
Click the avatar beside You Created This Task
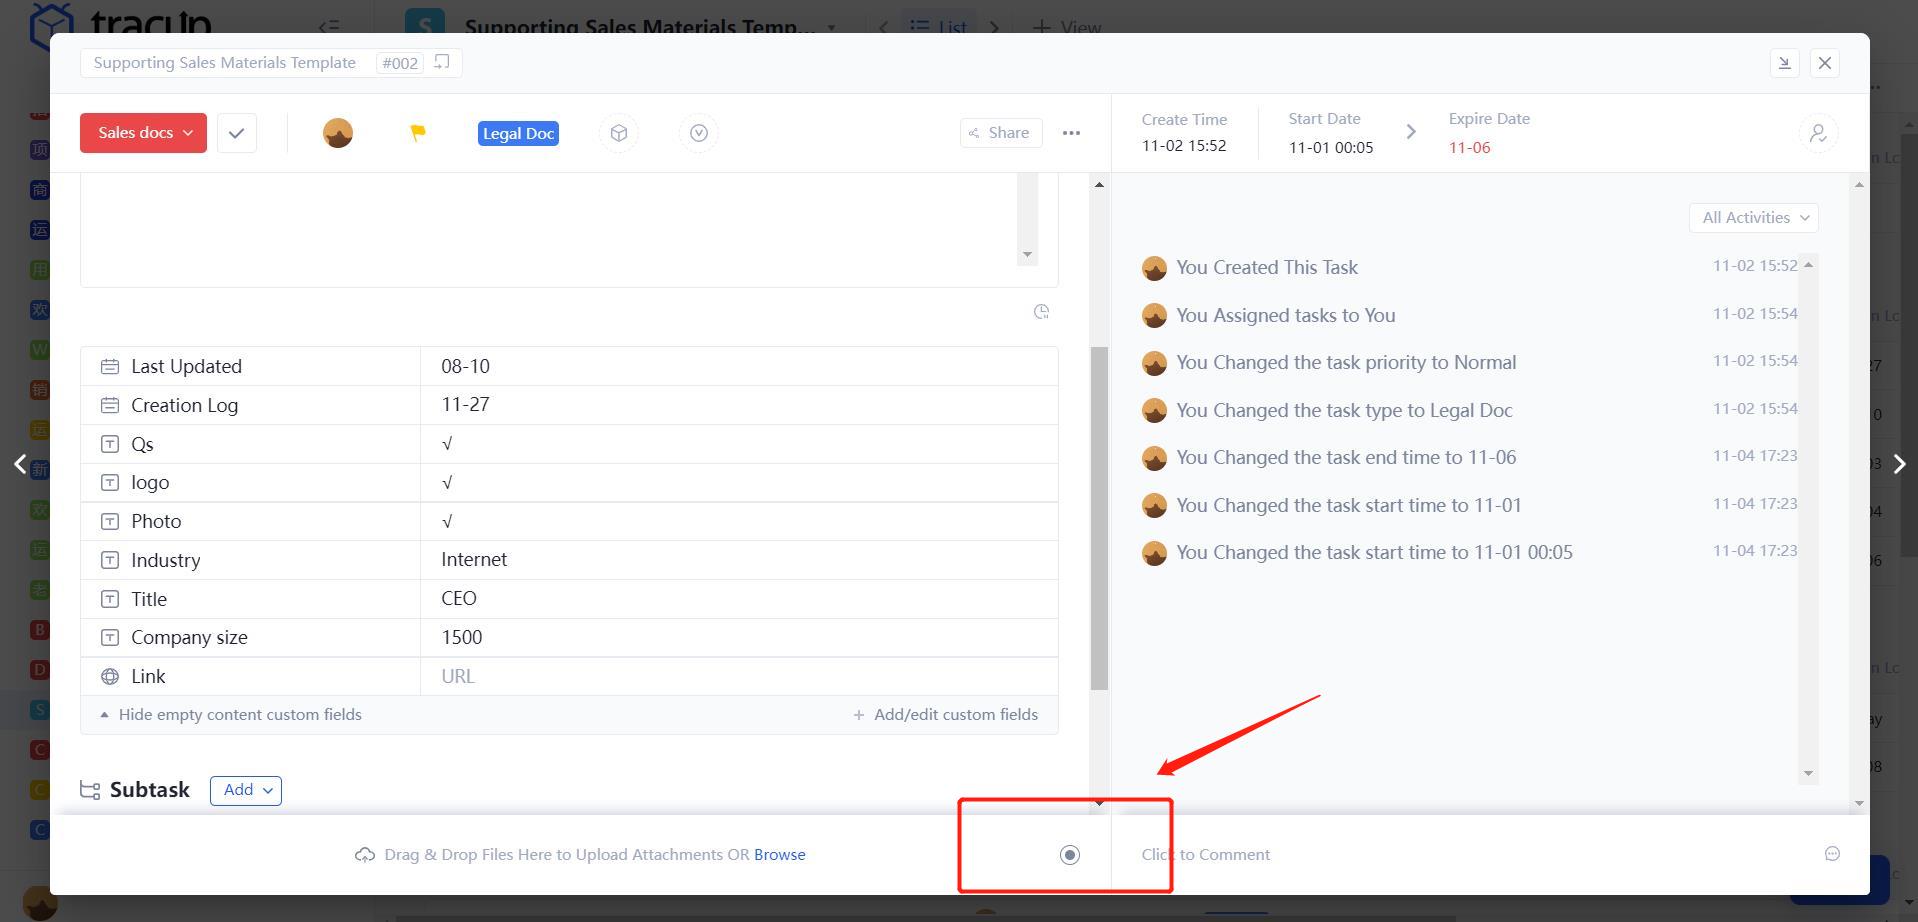point(1154,268)
